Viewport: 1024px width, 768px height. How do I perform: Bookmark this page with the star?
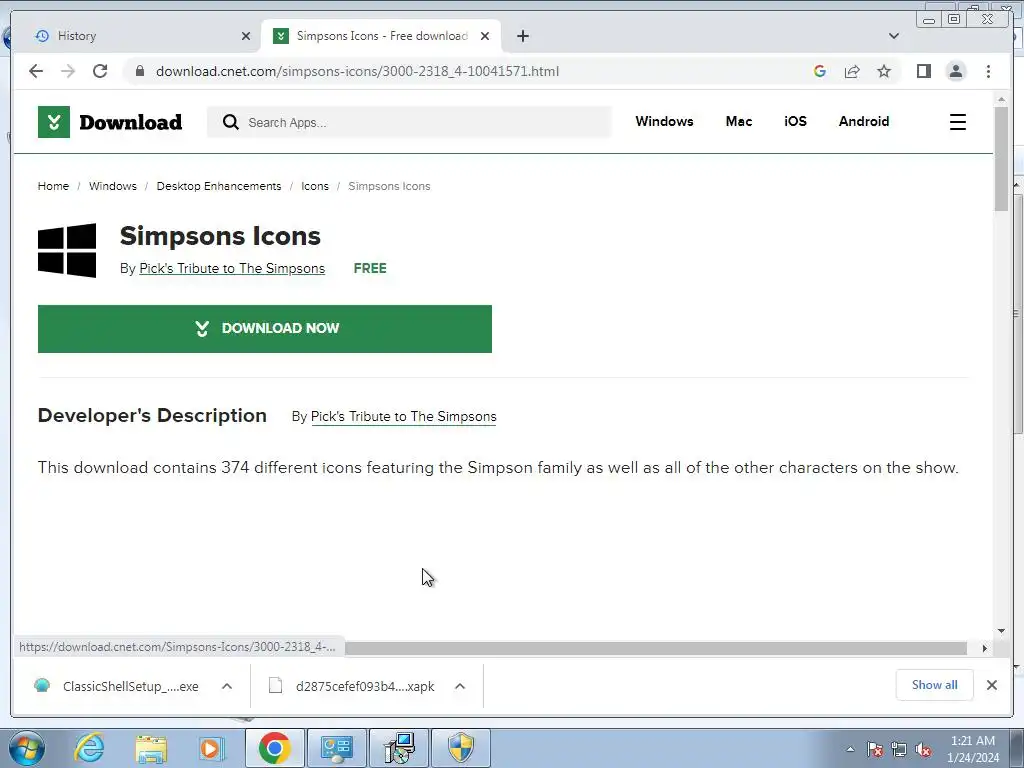[884, 71]
